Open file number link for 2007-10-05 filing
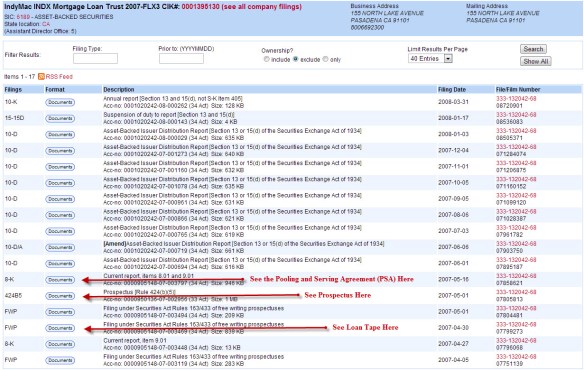 click(x=516, y=179)
